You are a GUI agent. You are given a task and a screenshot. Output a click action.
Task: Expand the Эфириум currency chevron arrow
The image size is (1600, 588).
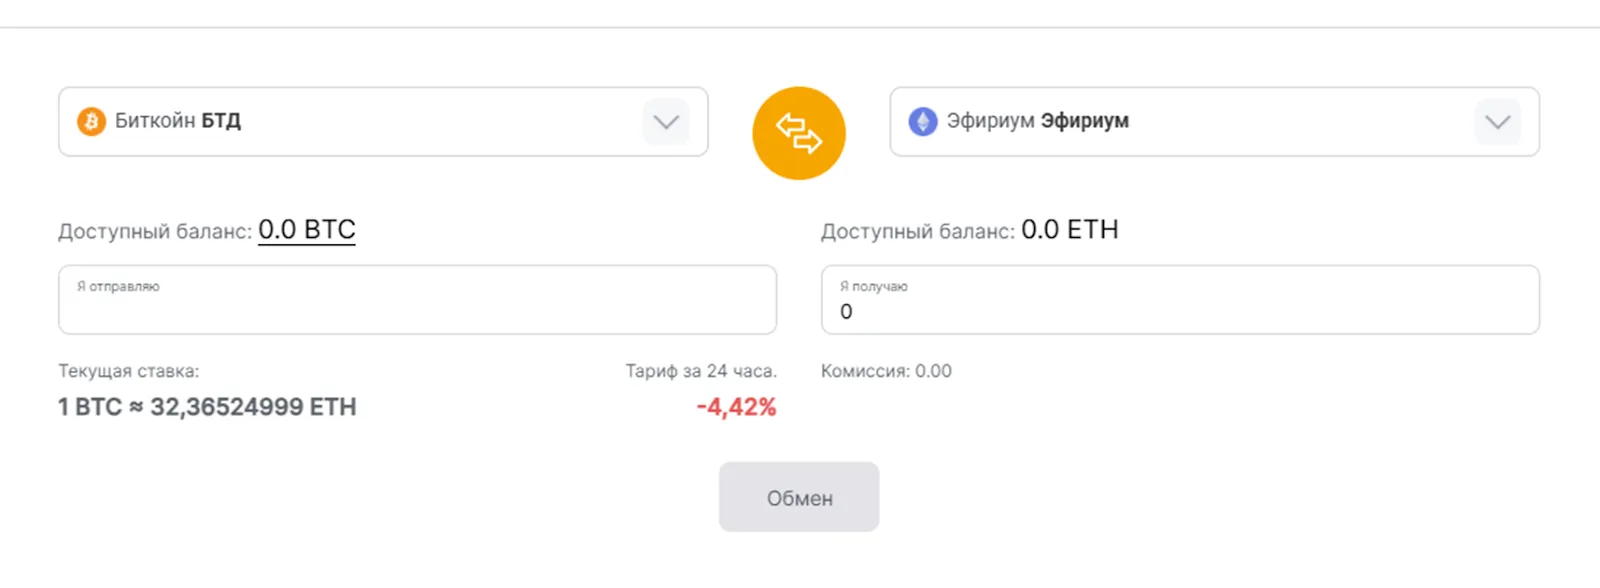pos(1498,122)
